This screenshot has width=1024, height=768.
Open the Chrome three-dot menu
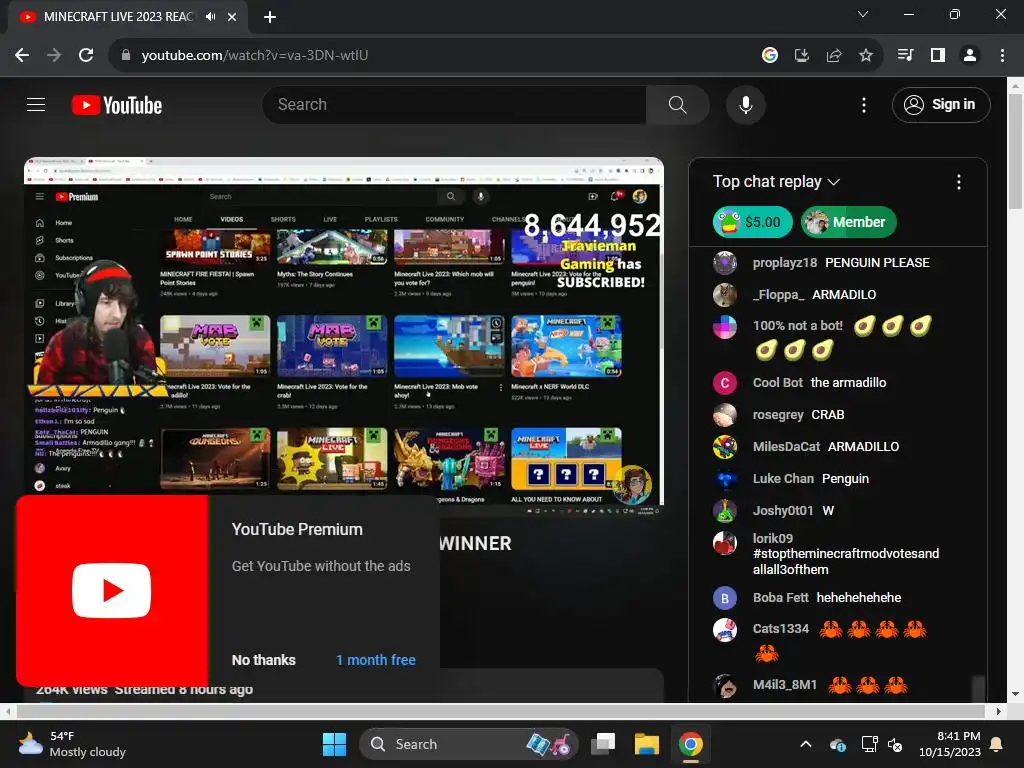pyautogui.click(x=1002, y=56)
